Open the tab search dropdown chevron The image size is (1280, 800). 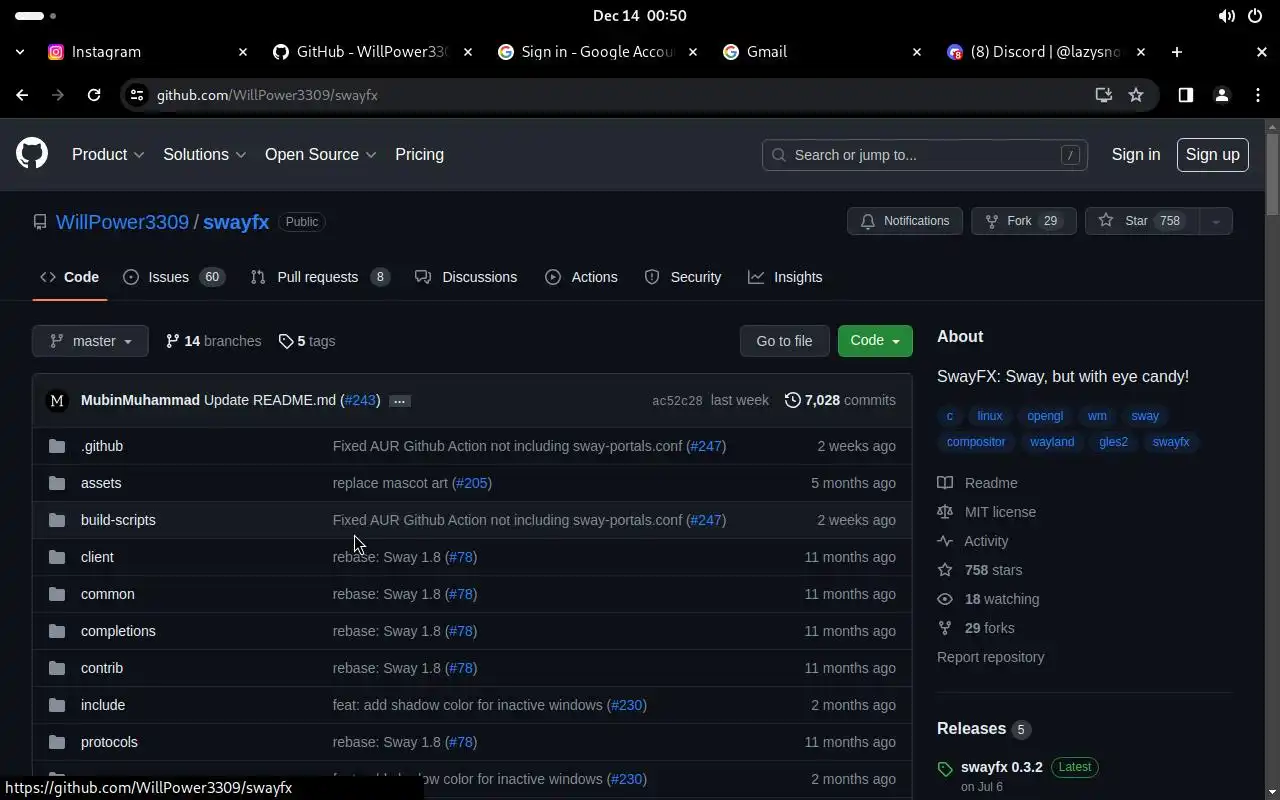point(20,52)
